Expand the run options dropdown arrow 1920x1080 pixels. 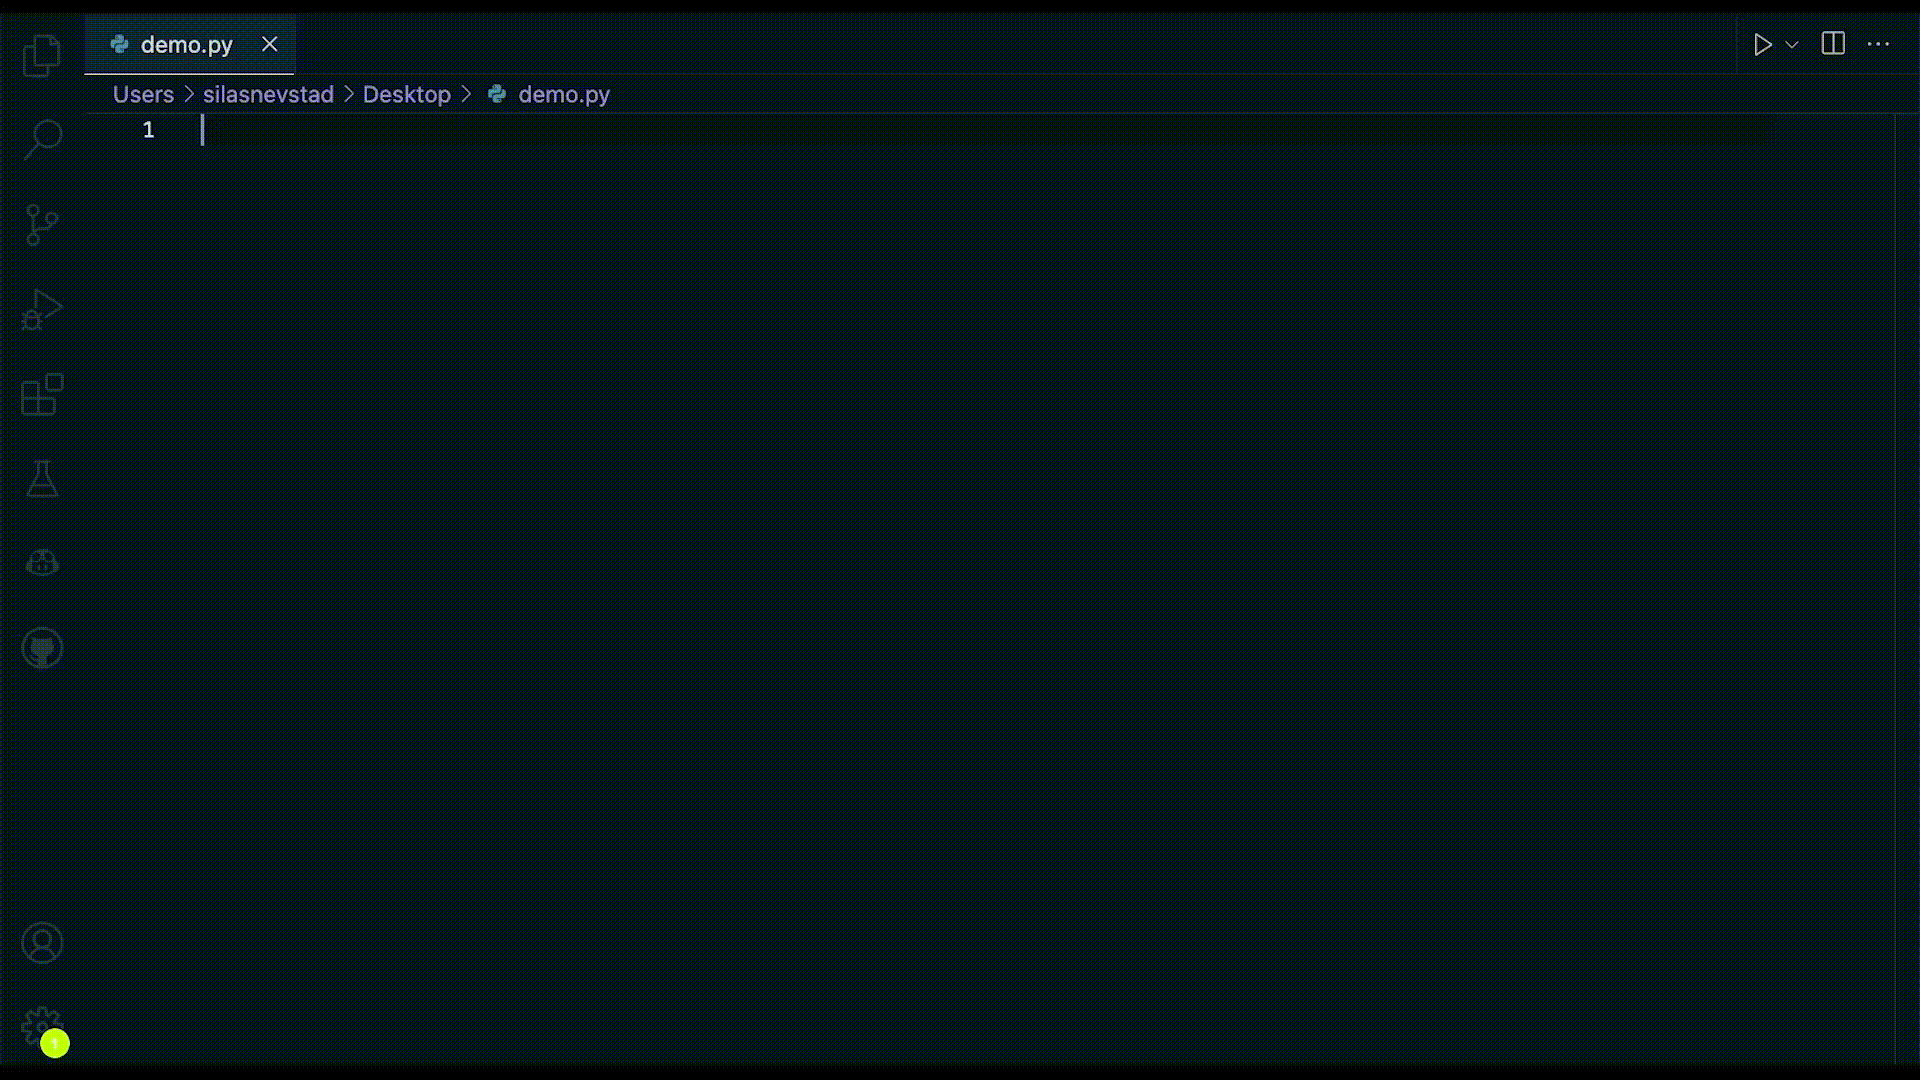pos(1792,44)
